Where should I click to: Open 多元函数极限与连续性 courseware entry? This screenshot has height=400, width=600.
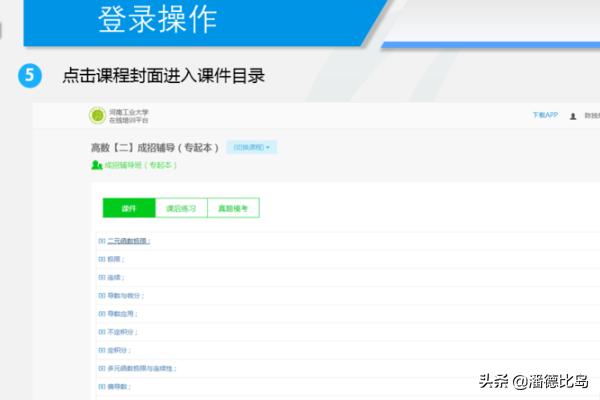[142, 368]
